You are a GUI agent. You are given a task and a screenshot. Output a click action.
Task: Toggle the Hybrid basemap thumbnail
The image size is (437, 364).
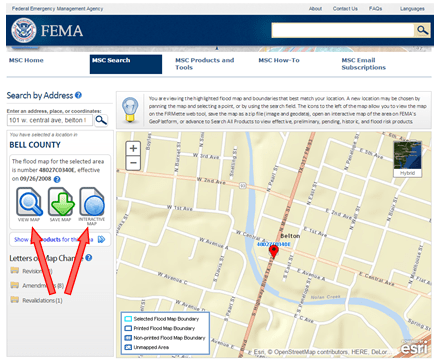[407, 159]
